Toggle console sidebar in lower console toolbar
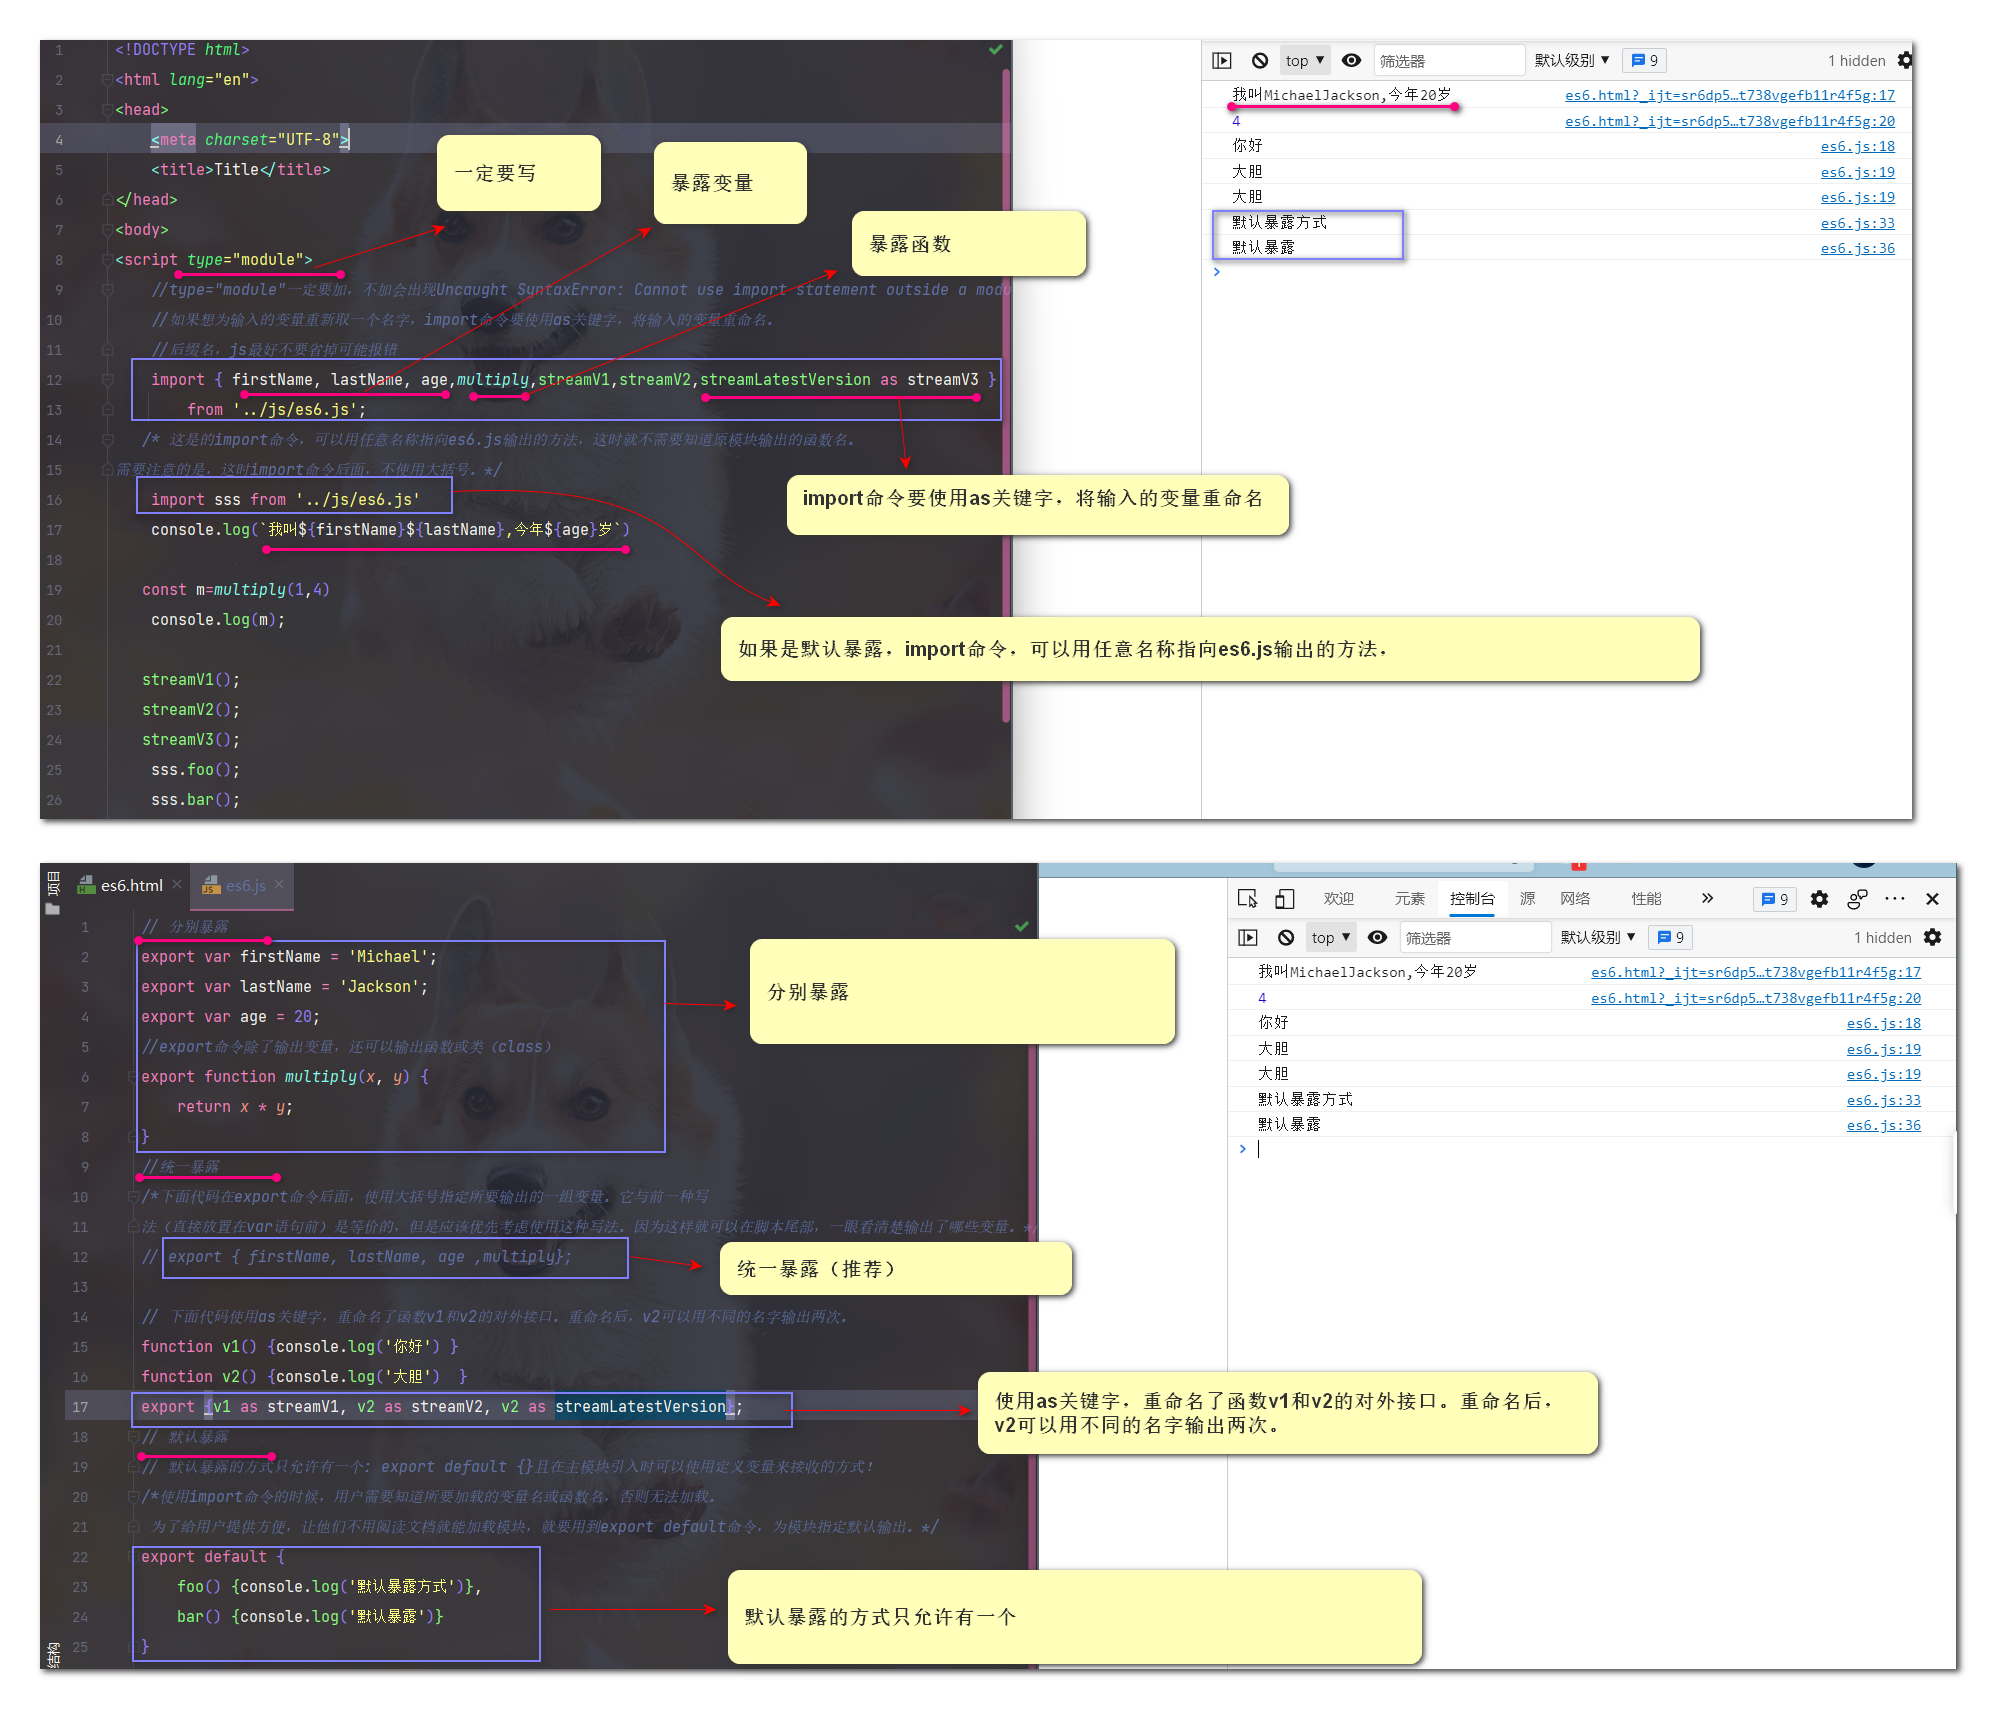The width and height of the screenshot is (1998, 1710). pyautogui.click(x=1248, y=938)
